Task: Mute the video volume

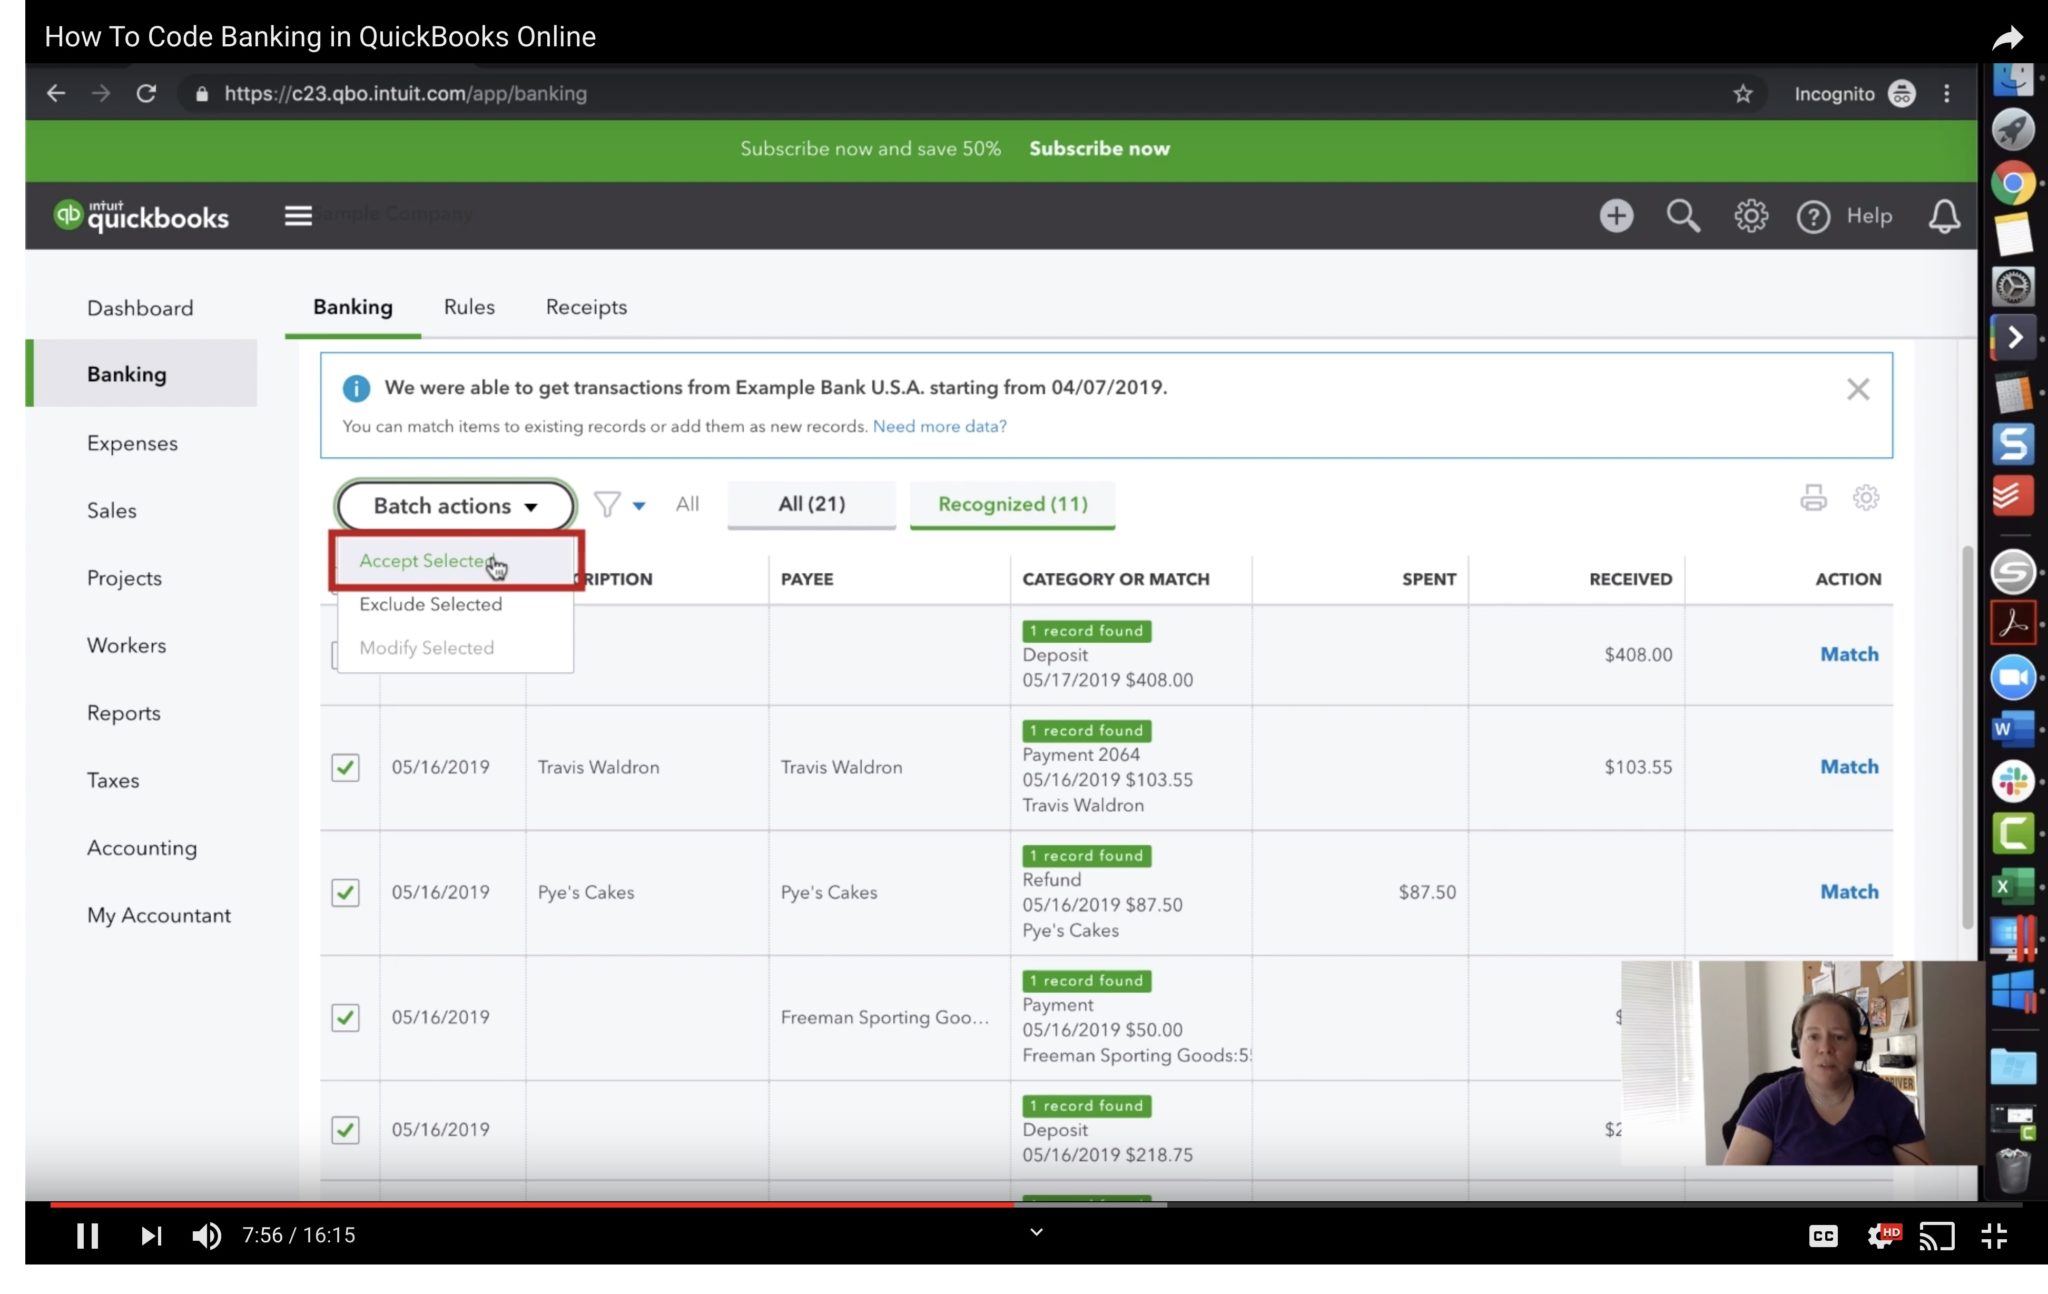Action: 206,1236
